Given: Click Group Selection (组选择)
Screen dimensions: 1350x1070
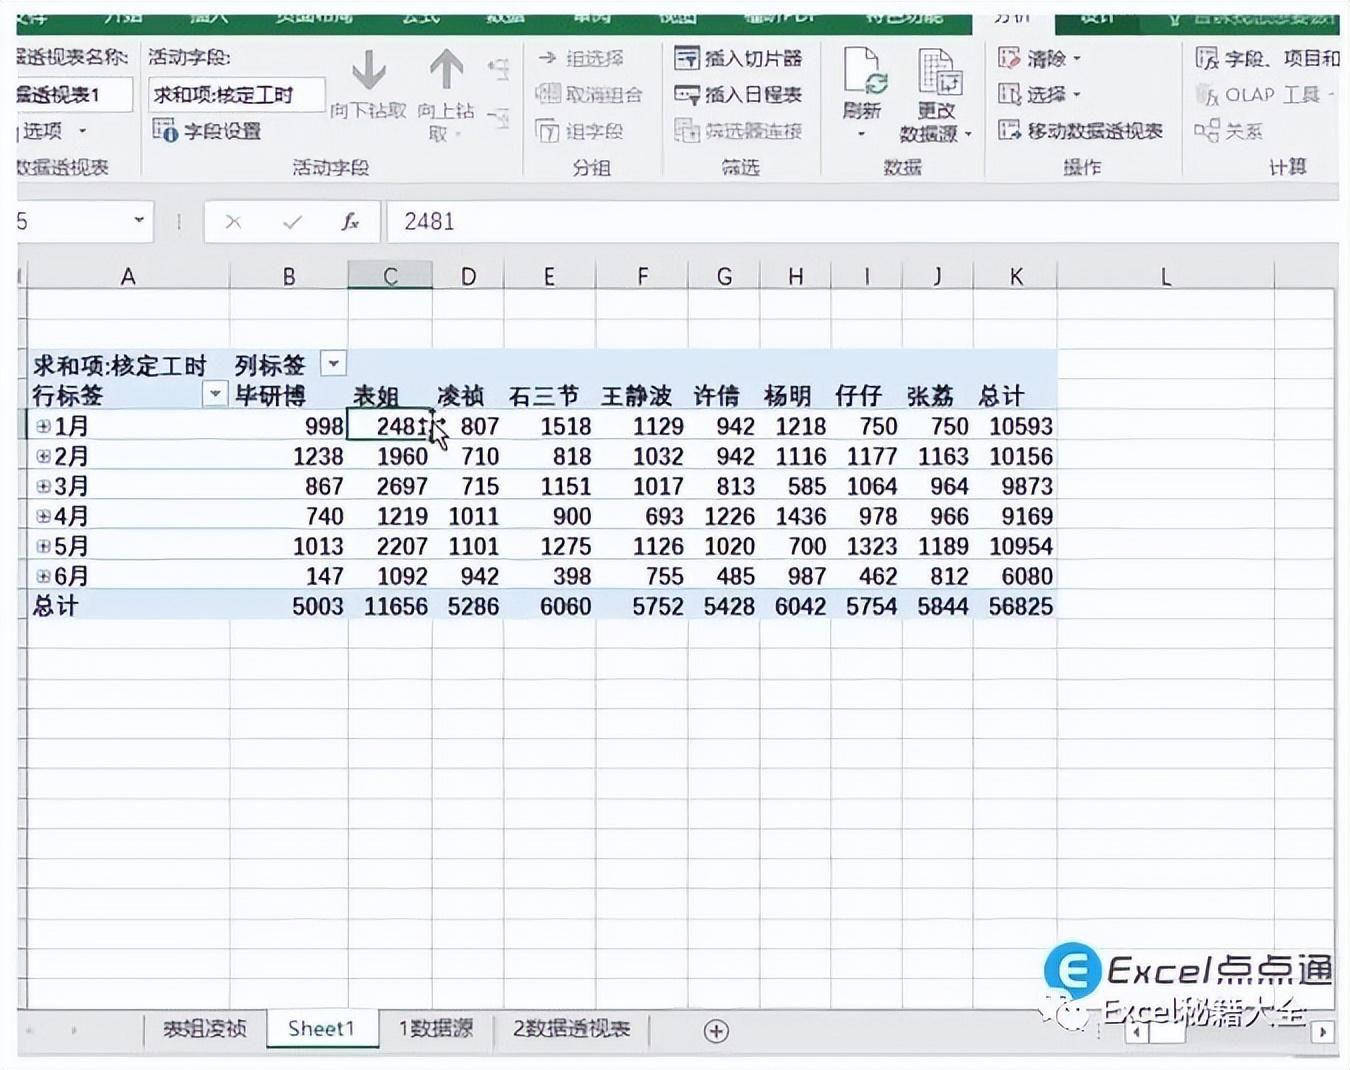Looking at the screenshot, I should [581, 58].
